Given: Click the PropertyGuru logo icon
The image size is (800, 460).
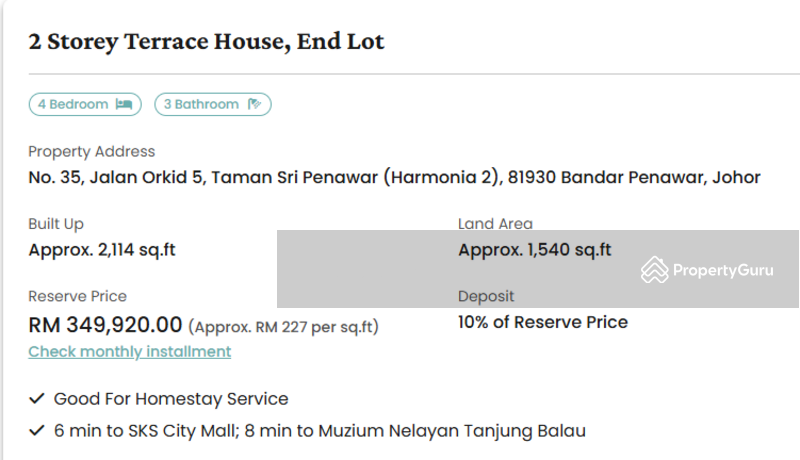Looking at the screenshot, I should (x=655, y=270).
